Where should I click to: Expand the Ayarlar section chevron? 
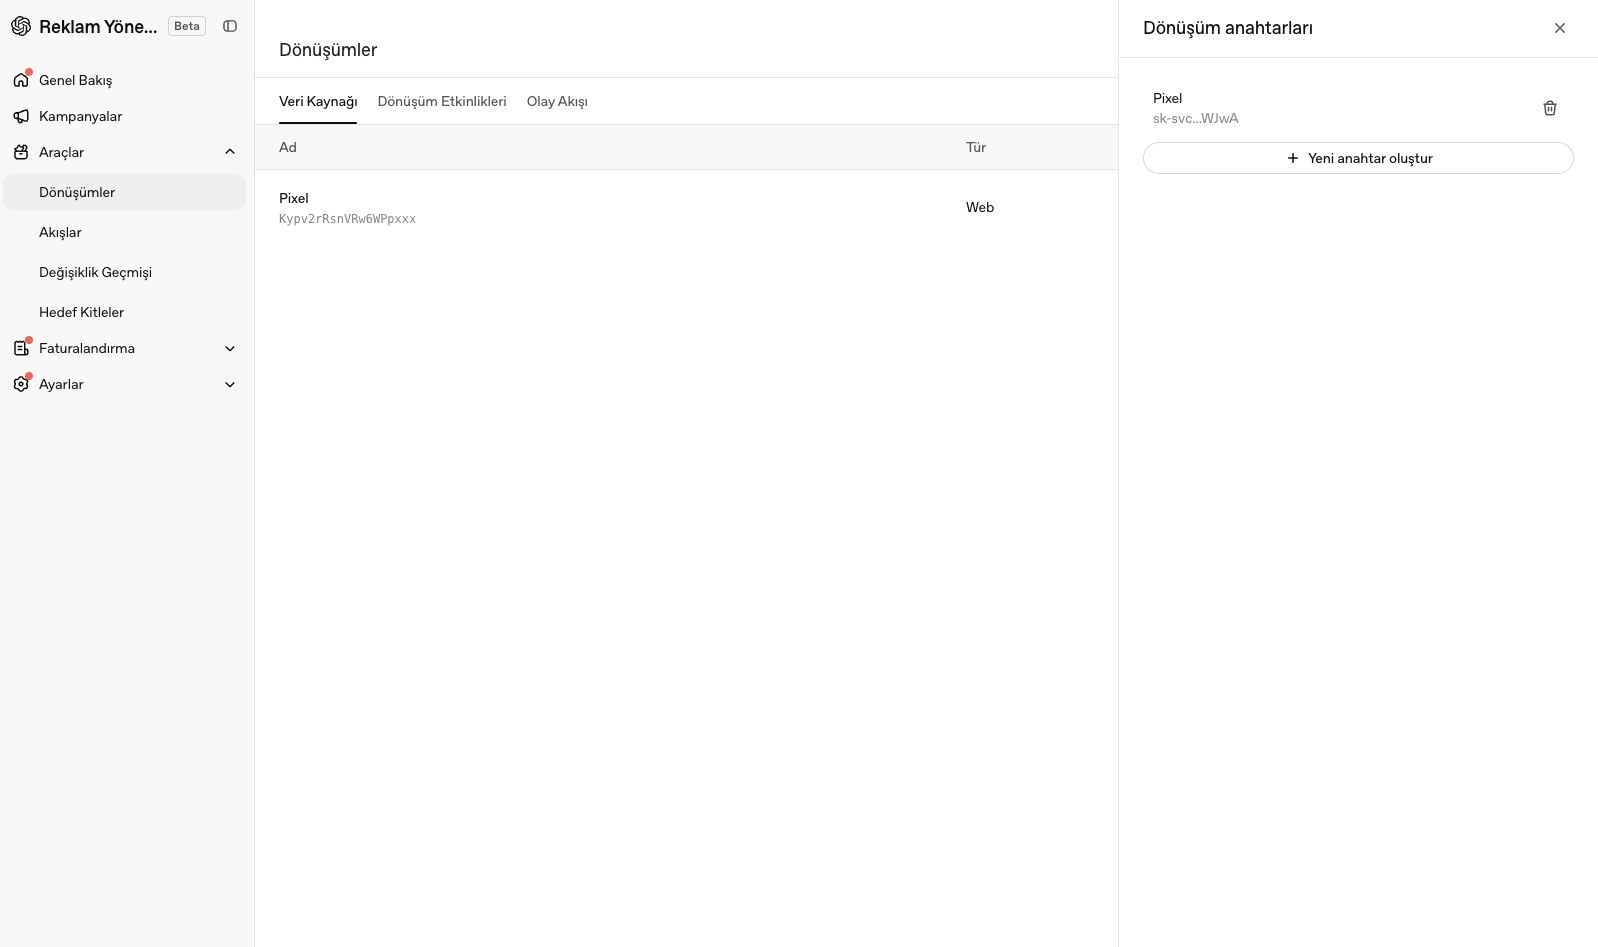pyautogui.click(x=230, y=384)
